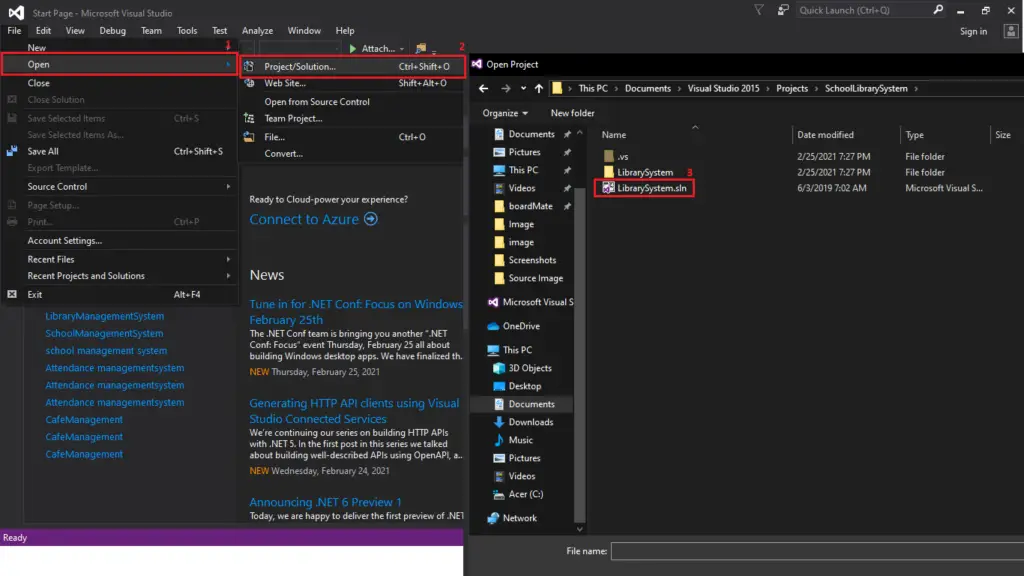Select the Project/Solution open icon
This screenshot has height=576, width=1024.
pyautogui.click(x=247, y=65)
